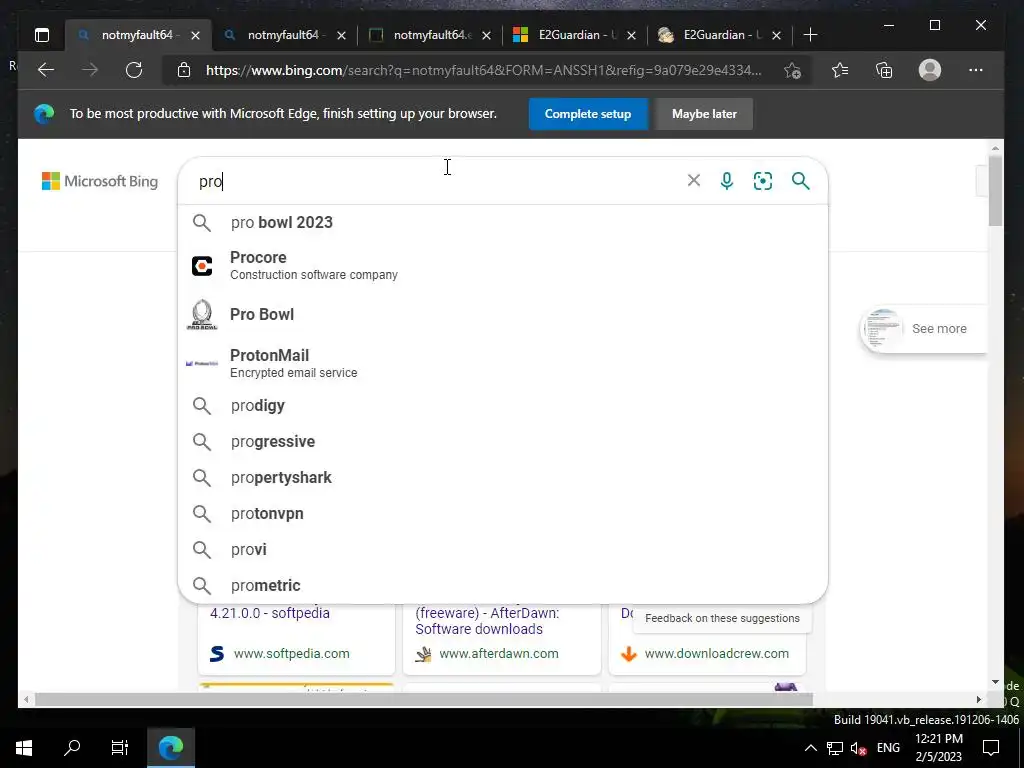Click the vertical scrollbar thumb
Image resolution: width=1024 pixels, height=768 pixels.
point(995,191)
